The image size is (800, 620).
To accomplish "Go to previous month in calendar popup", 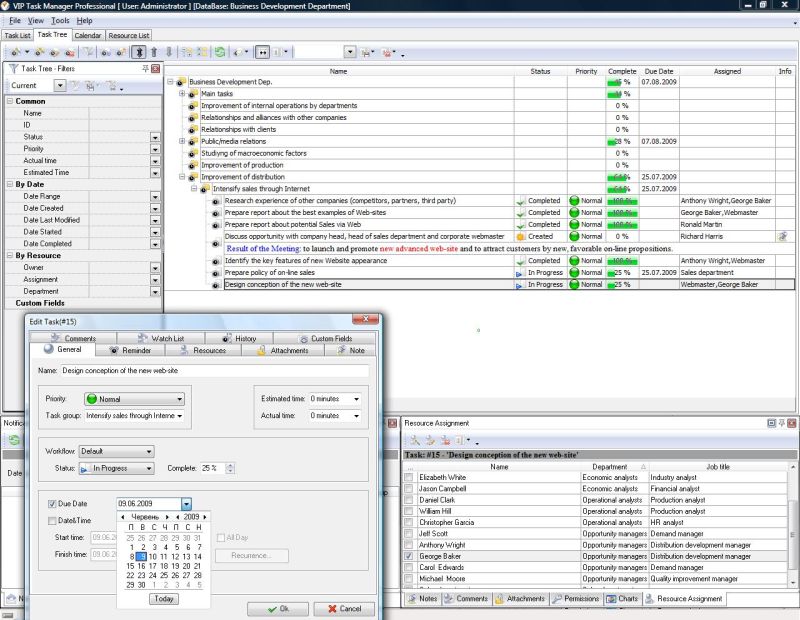I will point(122,517).
